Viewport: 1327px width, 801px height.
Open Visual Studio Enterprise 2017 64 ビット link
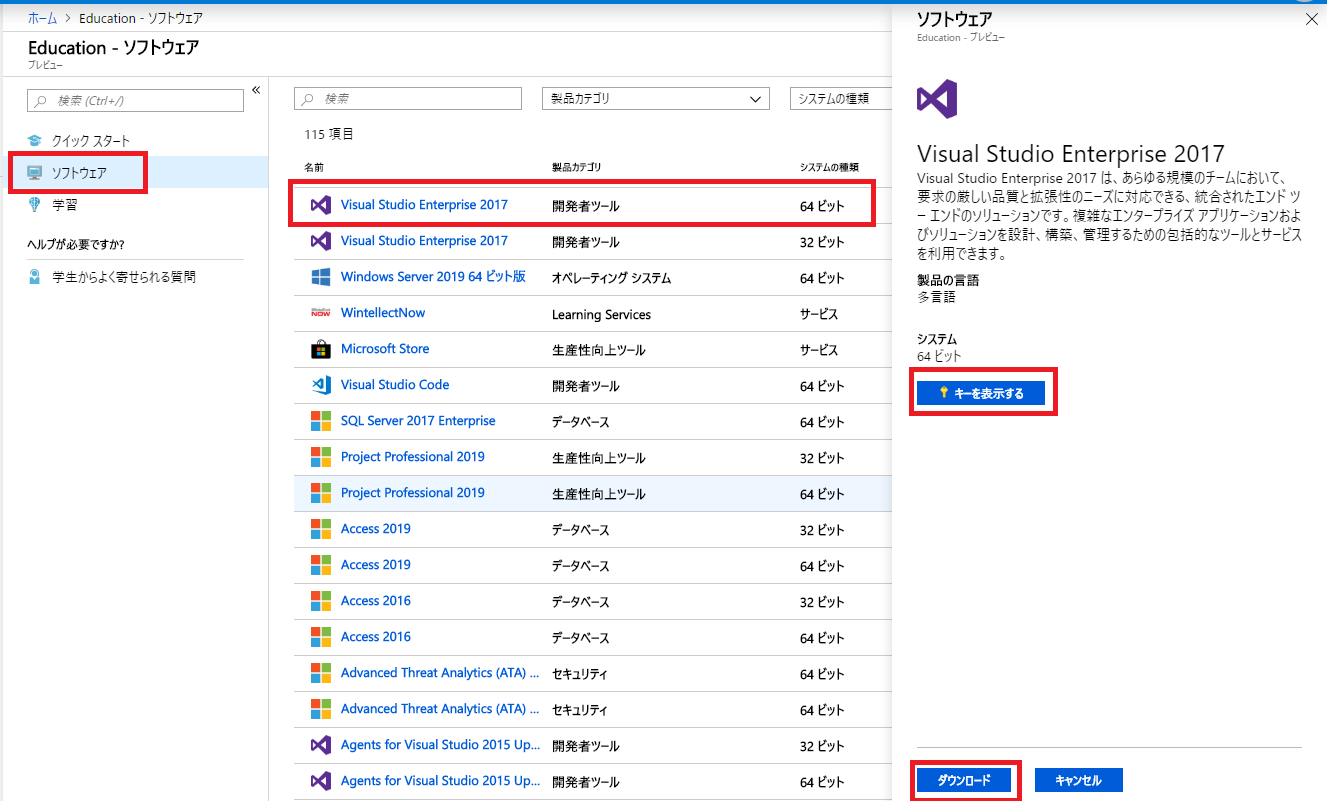coord(424,205)
